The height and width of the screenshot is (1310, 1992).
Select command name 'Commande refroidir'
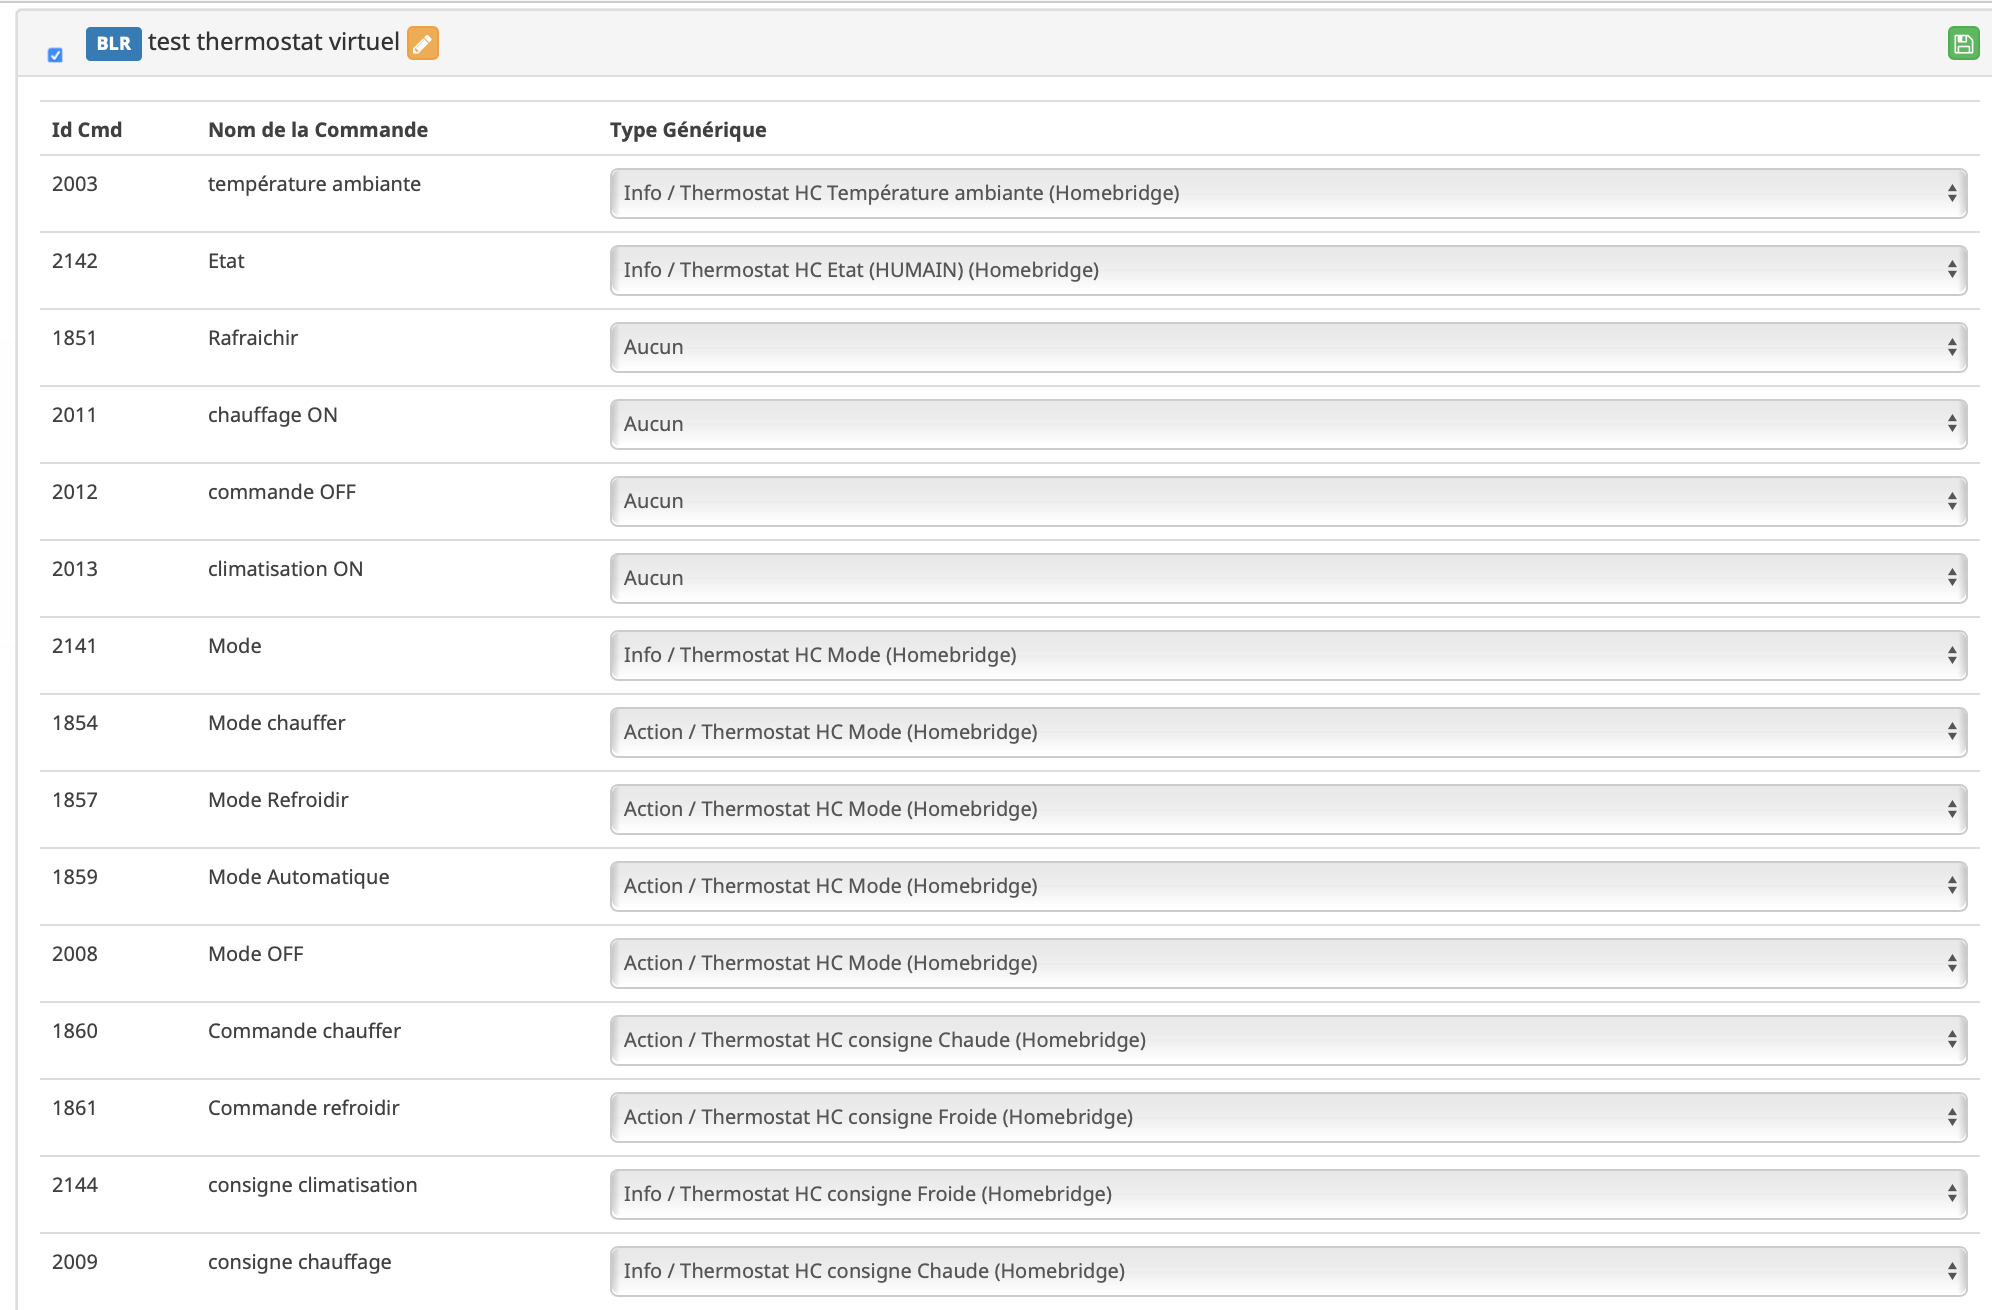[304, 1108]
